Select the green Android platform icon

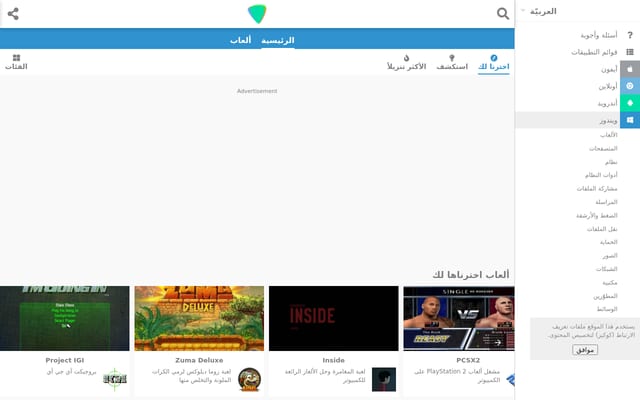[x=630, y=103]
